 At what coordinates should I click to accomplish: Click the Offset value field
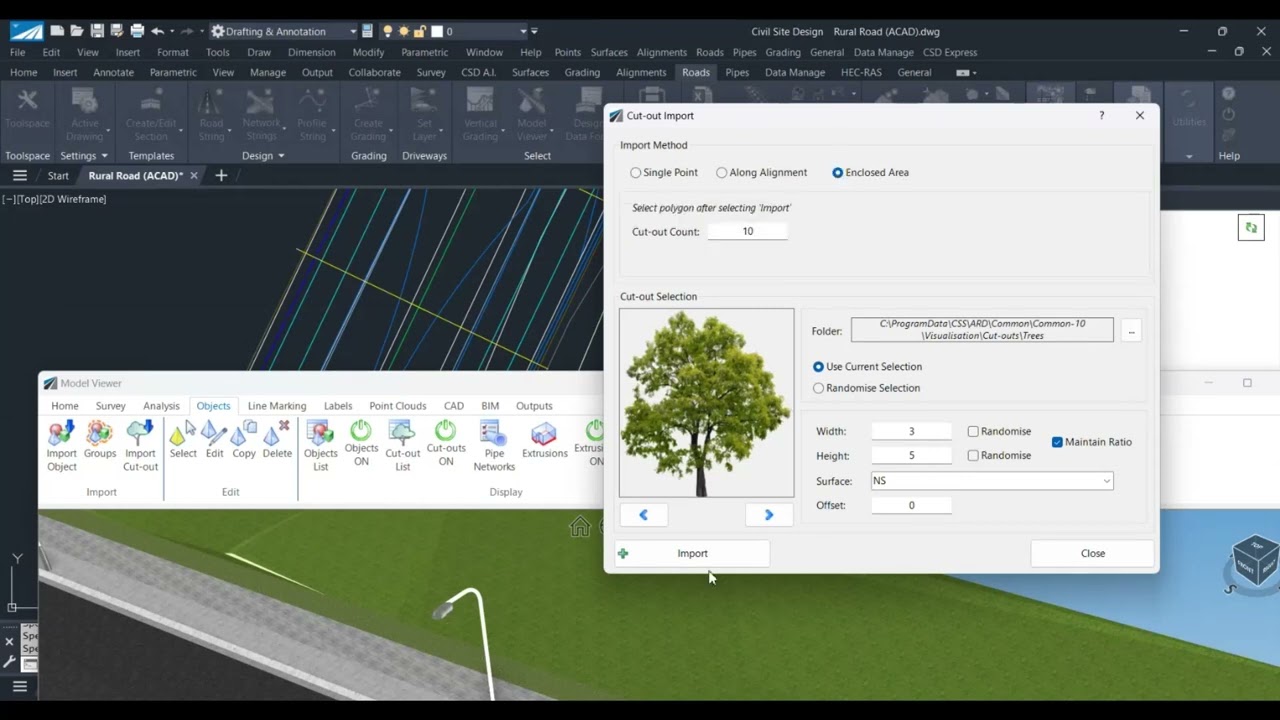point(911,505)
